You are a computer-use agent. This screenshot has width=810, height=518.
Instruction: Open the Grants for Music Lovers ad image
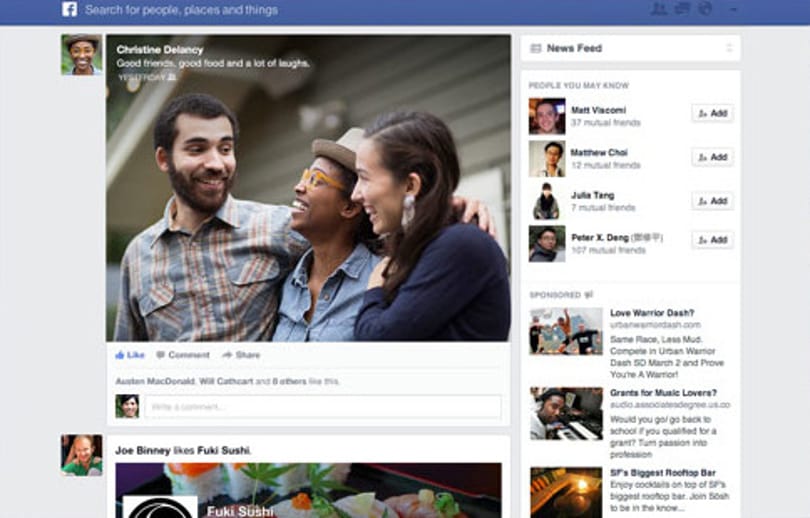point(566,414)
